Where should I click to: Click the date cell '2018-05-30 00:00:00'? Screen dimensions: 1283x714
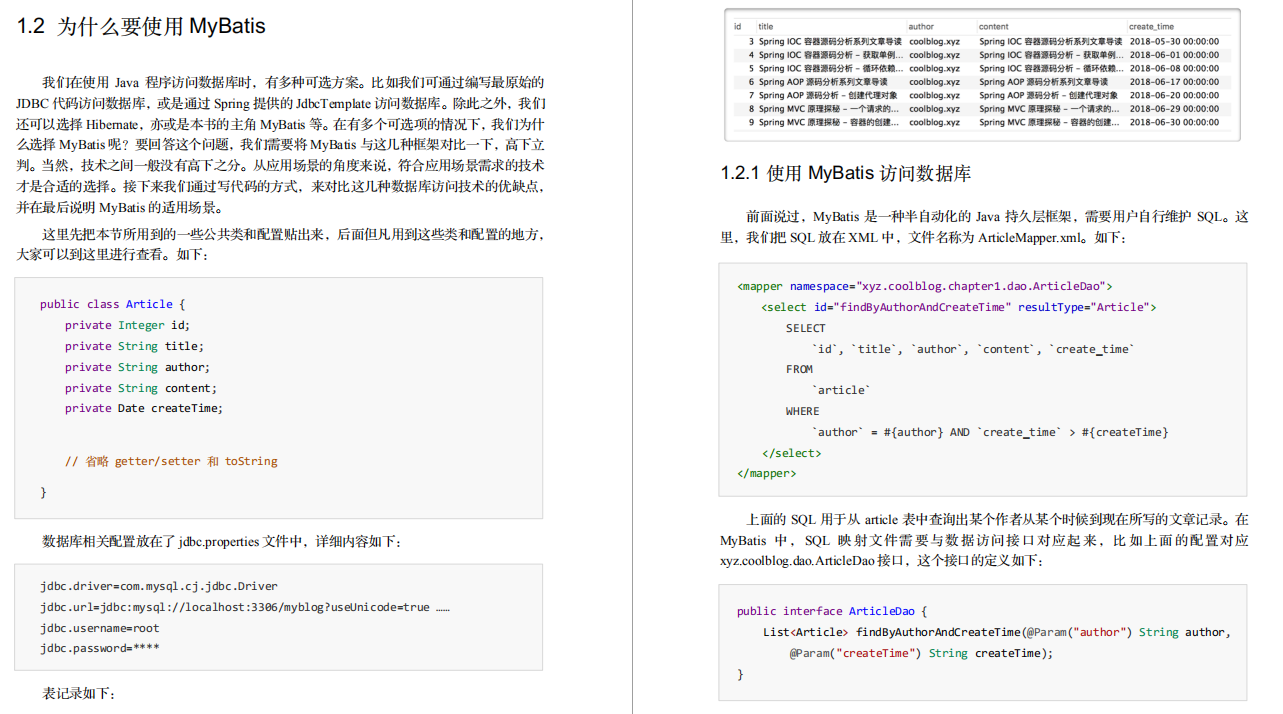[x=1174, y=41]
